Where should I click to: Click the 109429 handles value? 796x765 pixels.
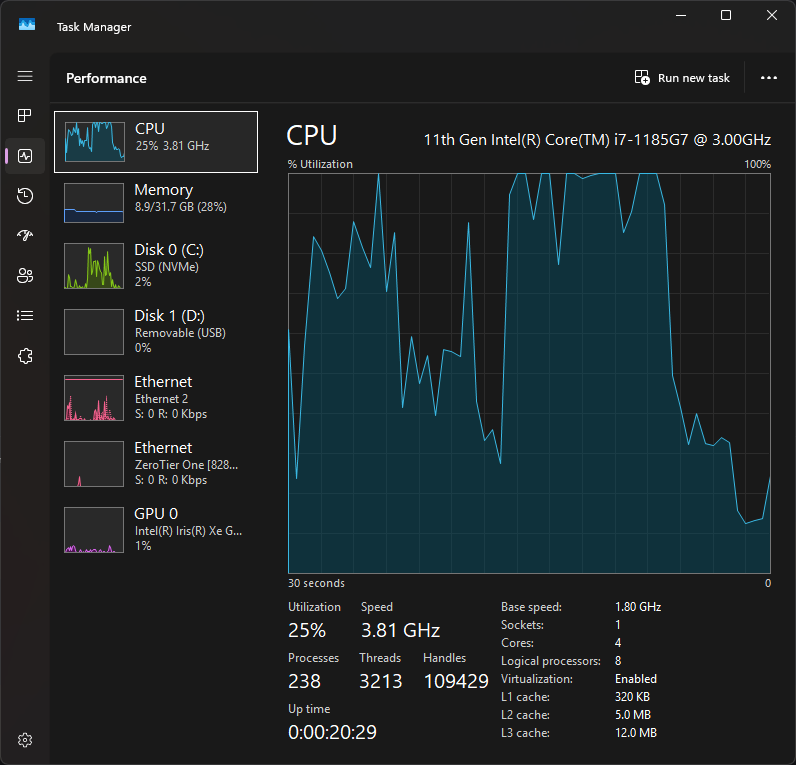[456, 681]
